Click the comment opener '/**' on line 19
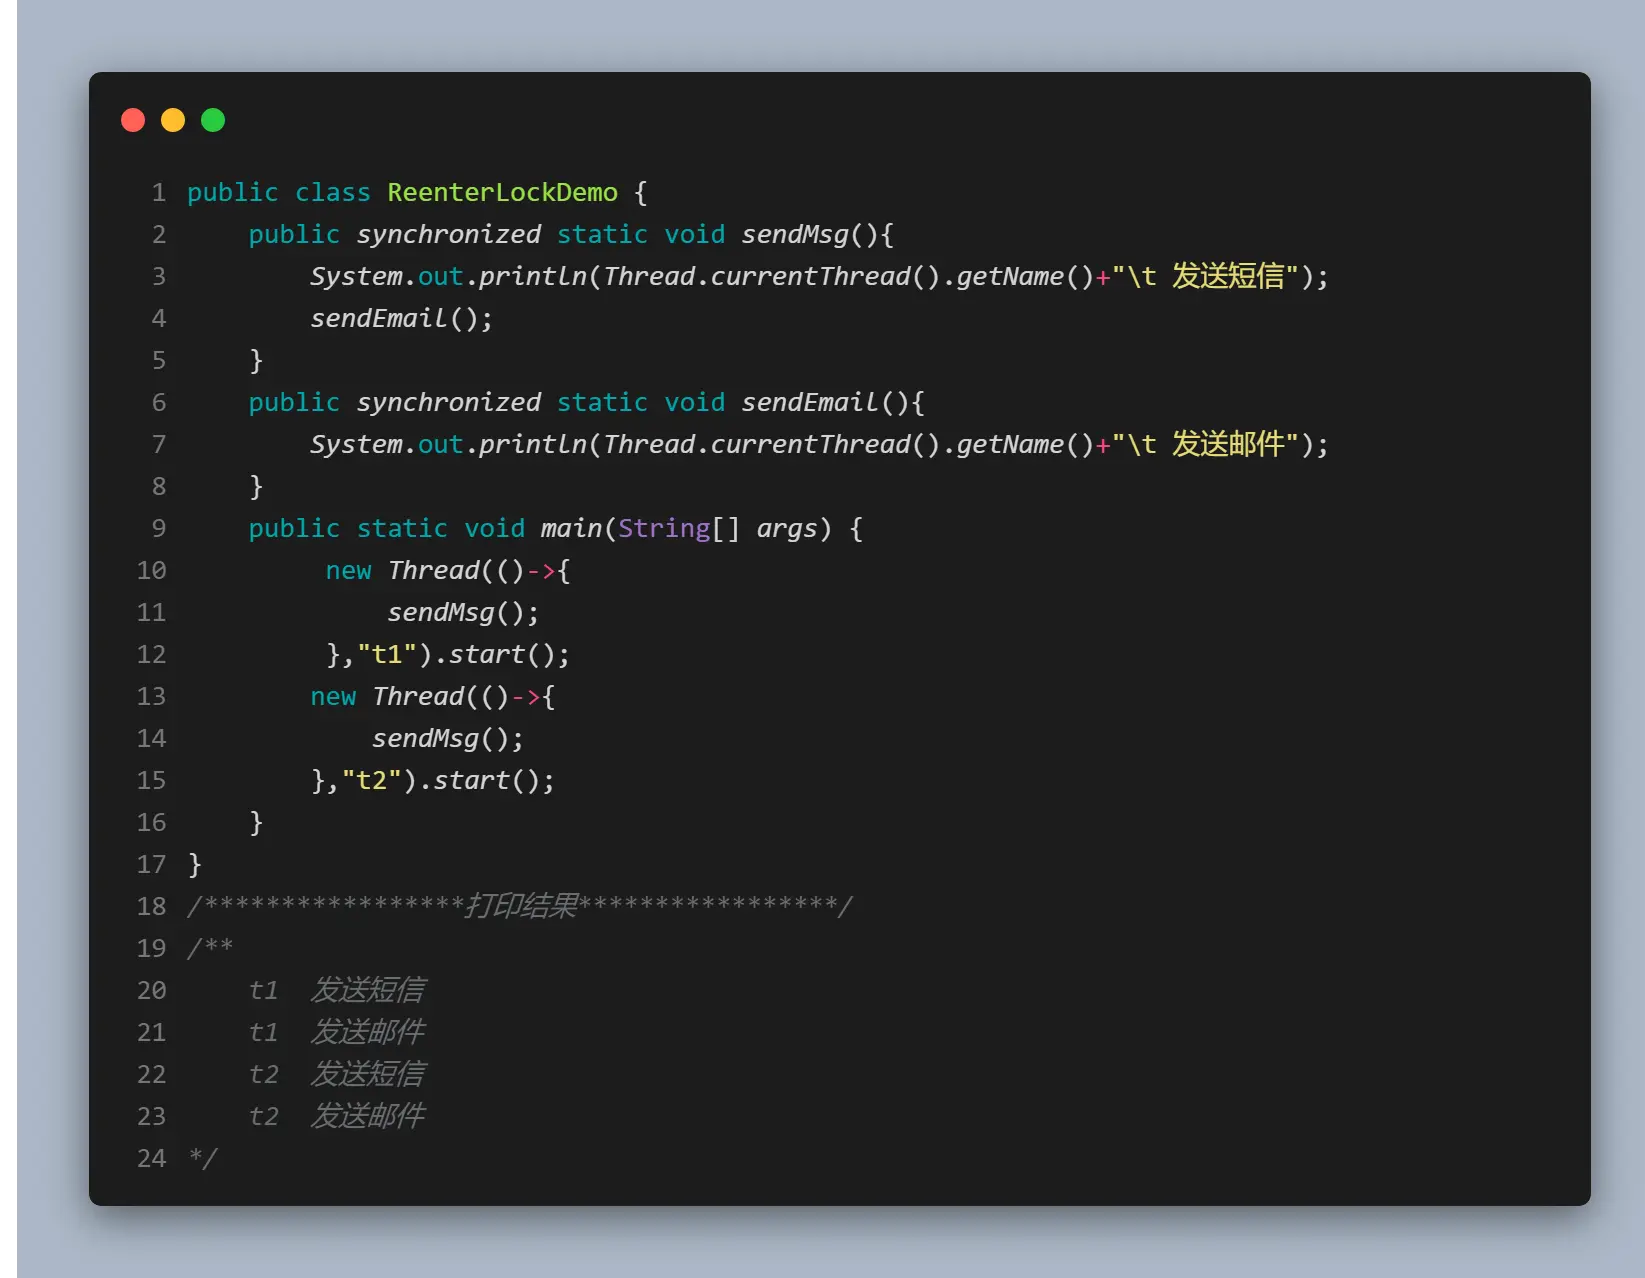The image size is (1645, 1278). click(x=210, y=948)
